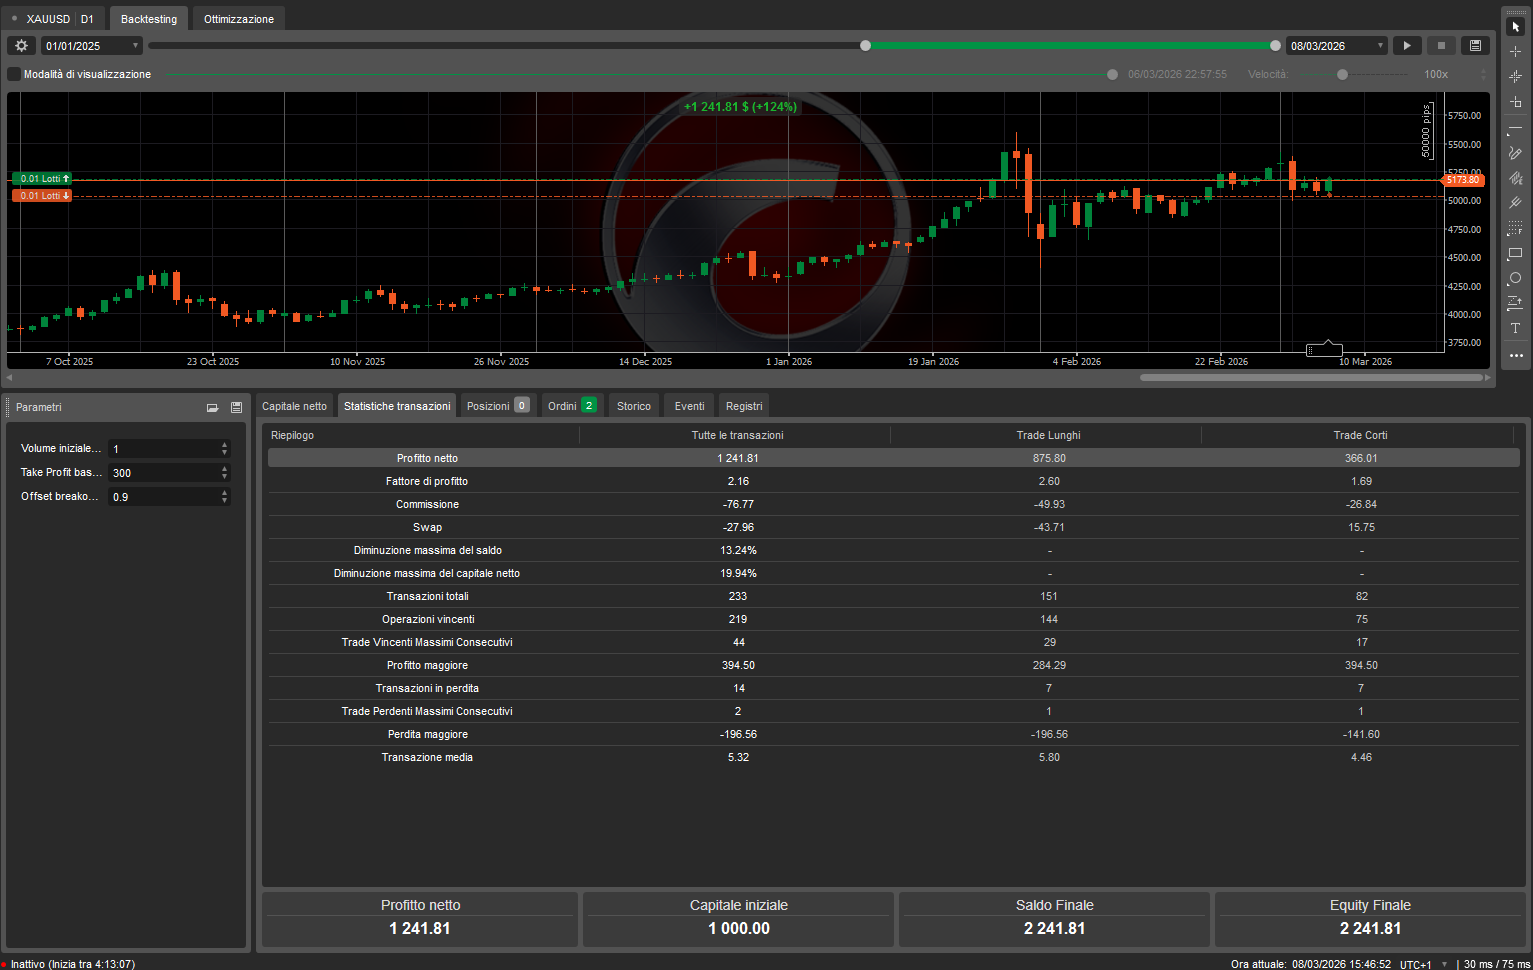Pick the freehand pencil drawing tool
This screenshot has width=1533, height=970.
pos(1515,153)
